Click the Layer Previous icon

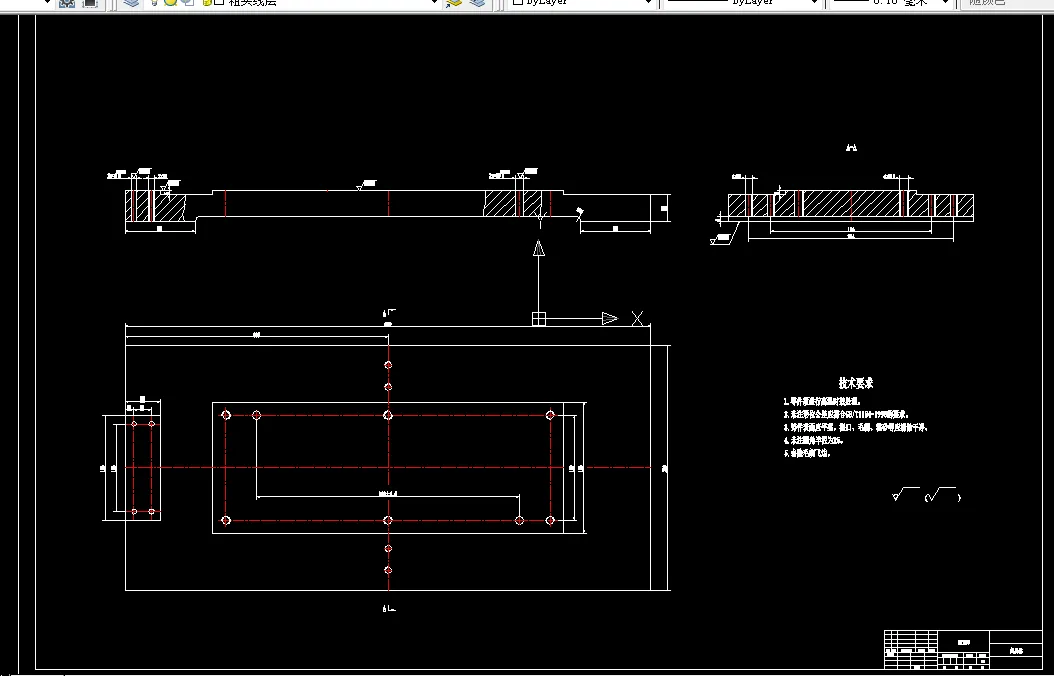[477, 2]
